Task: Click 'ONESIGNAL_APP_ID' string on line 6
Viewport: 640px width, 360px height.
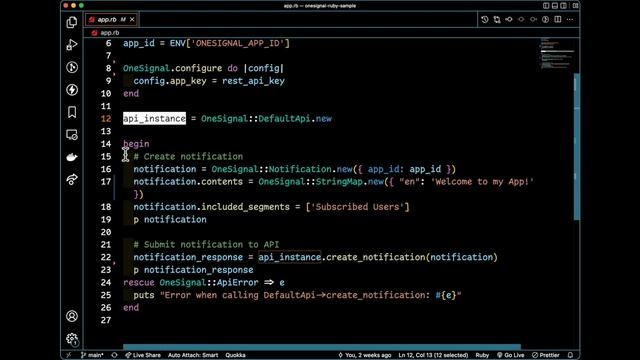Action: click(x=238, y=43)
